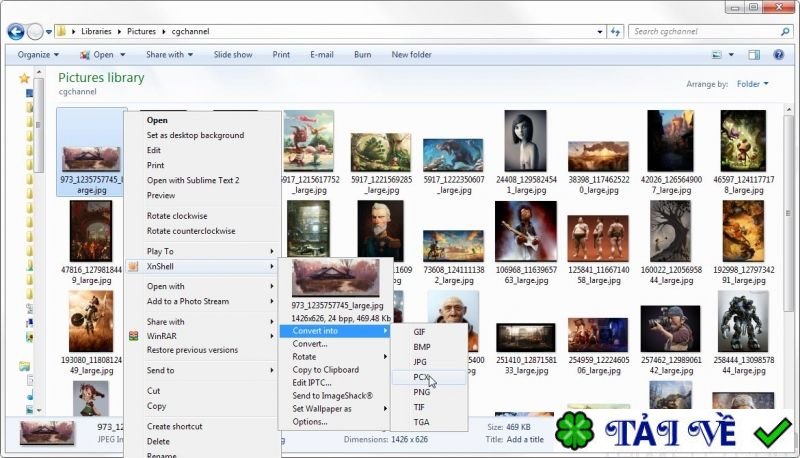Click the change view icon in toolbar
Image resolution: width=800 pixels, height=458 pixels.
(717, 55)
